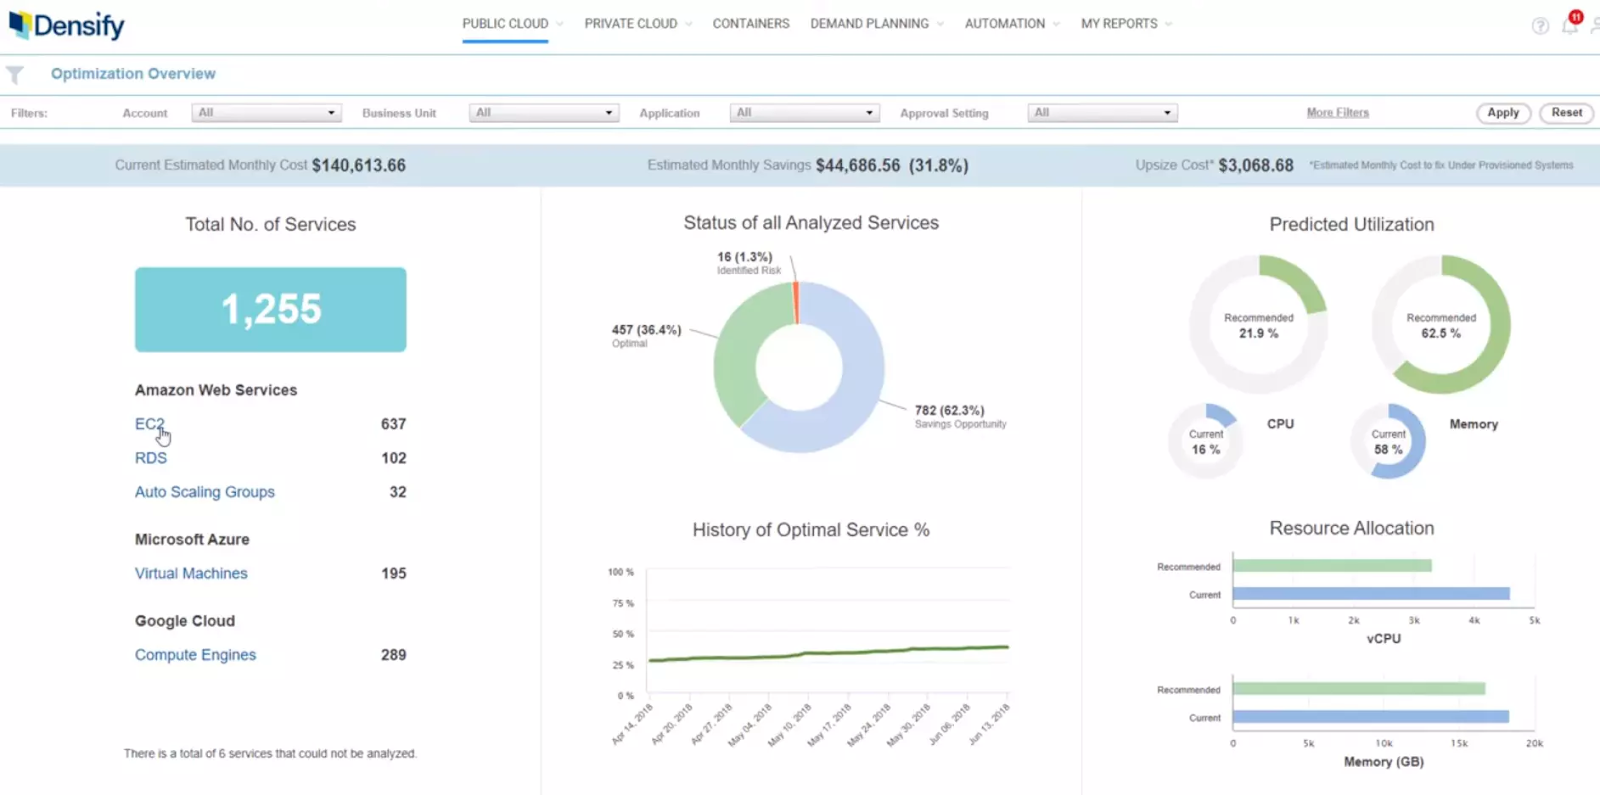Click the History of Optimal Service trend line
This screenshot has height=795, width=1600.
pyautogui.click(x=829, y=654)
